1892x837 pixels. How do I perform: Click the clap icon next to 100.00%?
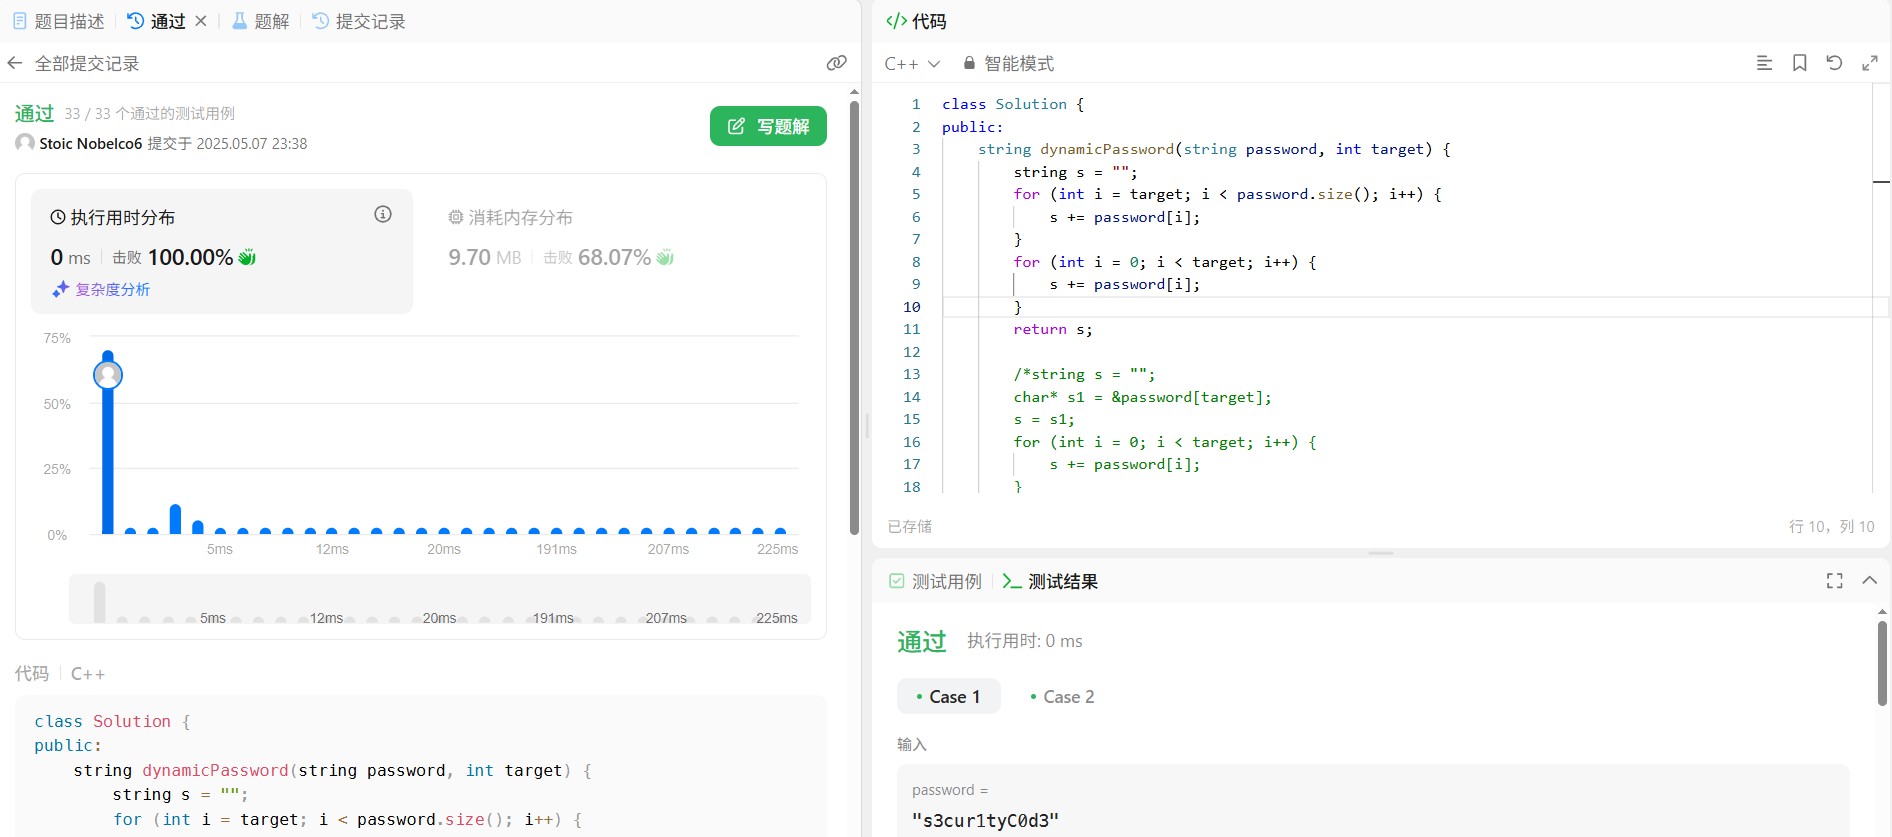(x=247, y=257)
